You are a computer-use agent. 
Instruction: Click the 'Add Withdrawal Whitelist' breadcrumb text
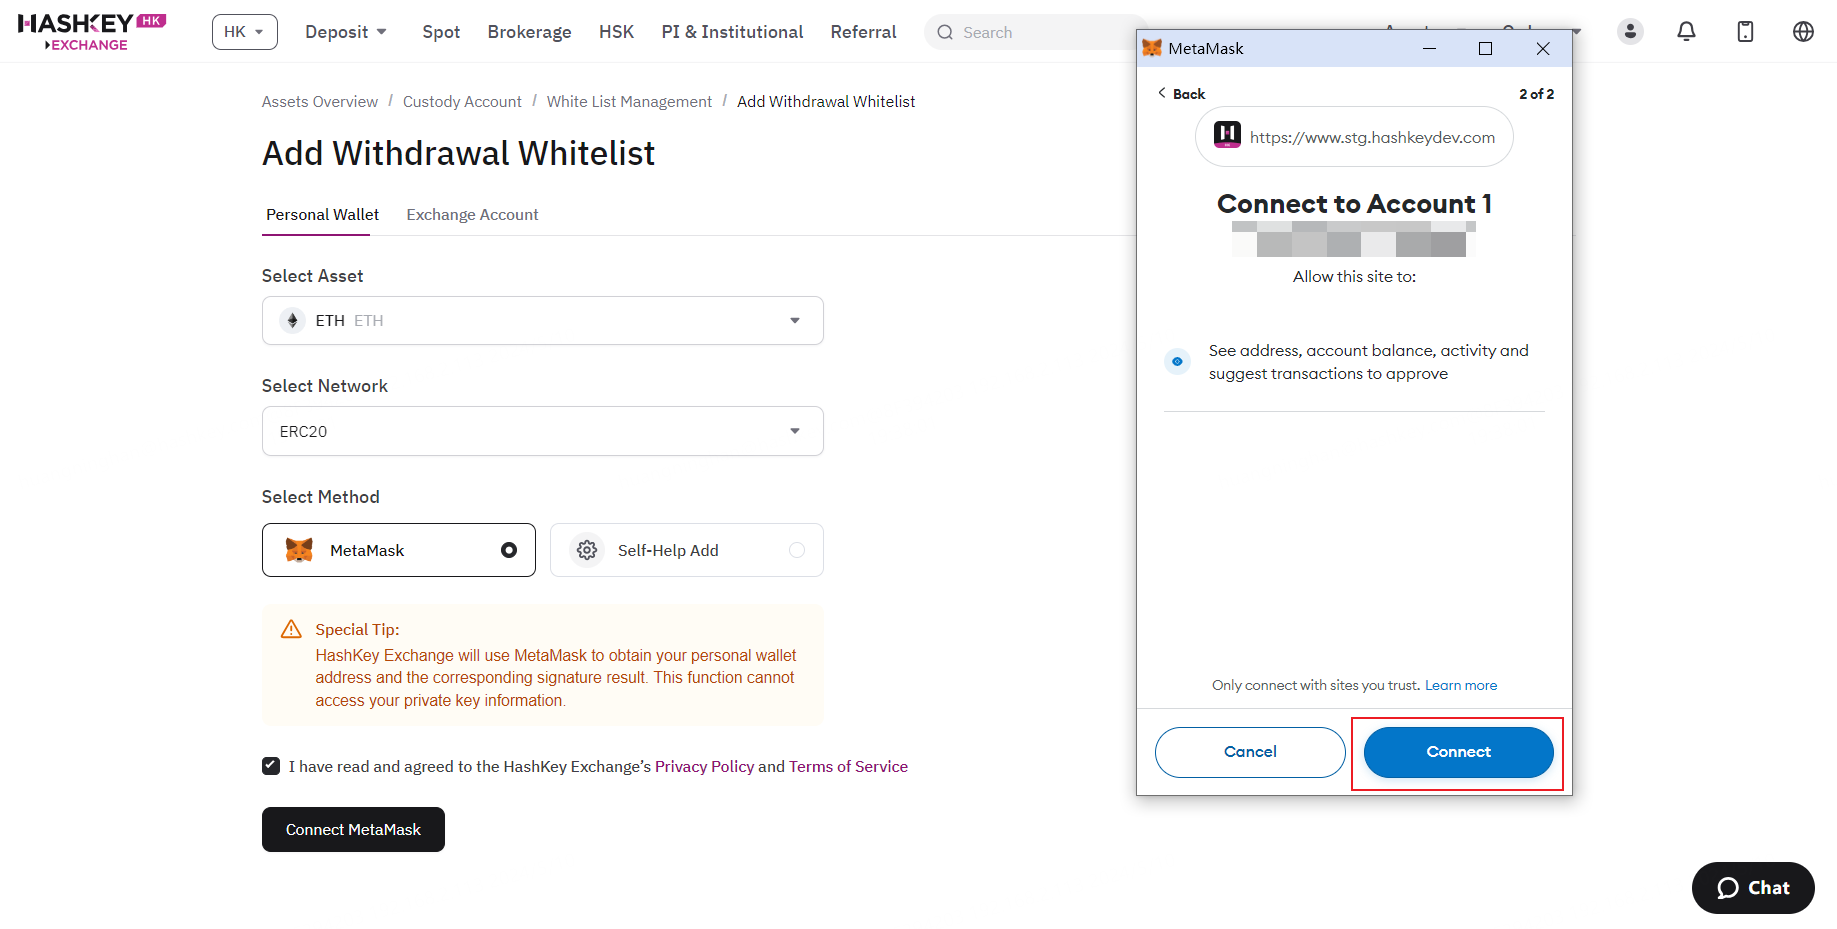(x=826, y=101)
